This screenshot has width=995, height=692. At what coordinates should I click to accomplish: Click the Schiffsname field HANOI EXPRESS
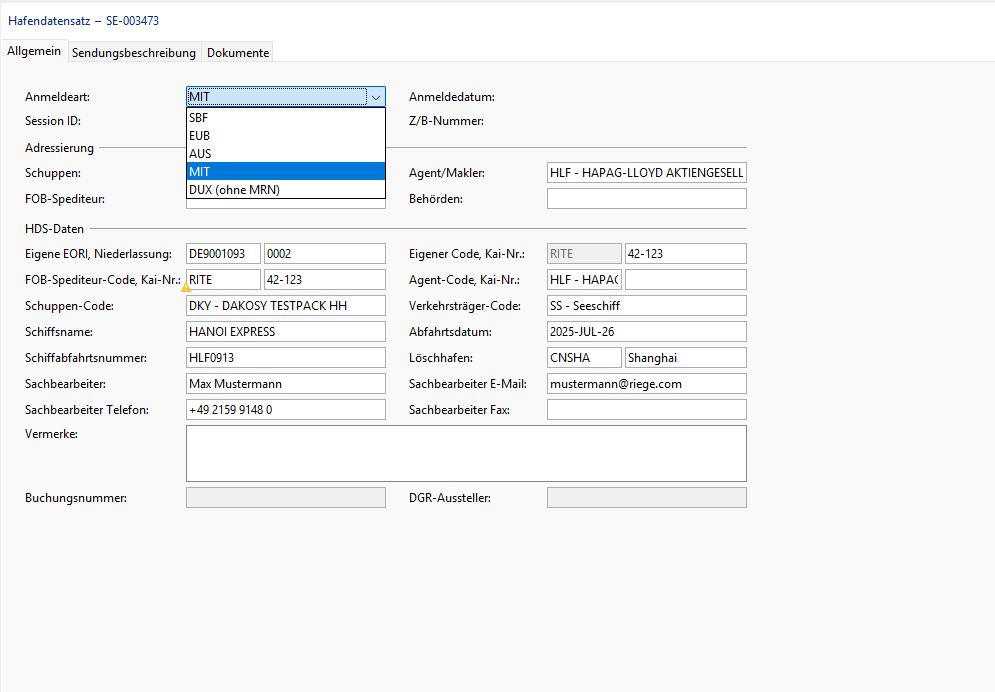(x=286, y=332)
